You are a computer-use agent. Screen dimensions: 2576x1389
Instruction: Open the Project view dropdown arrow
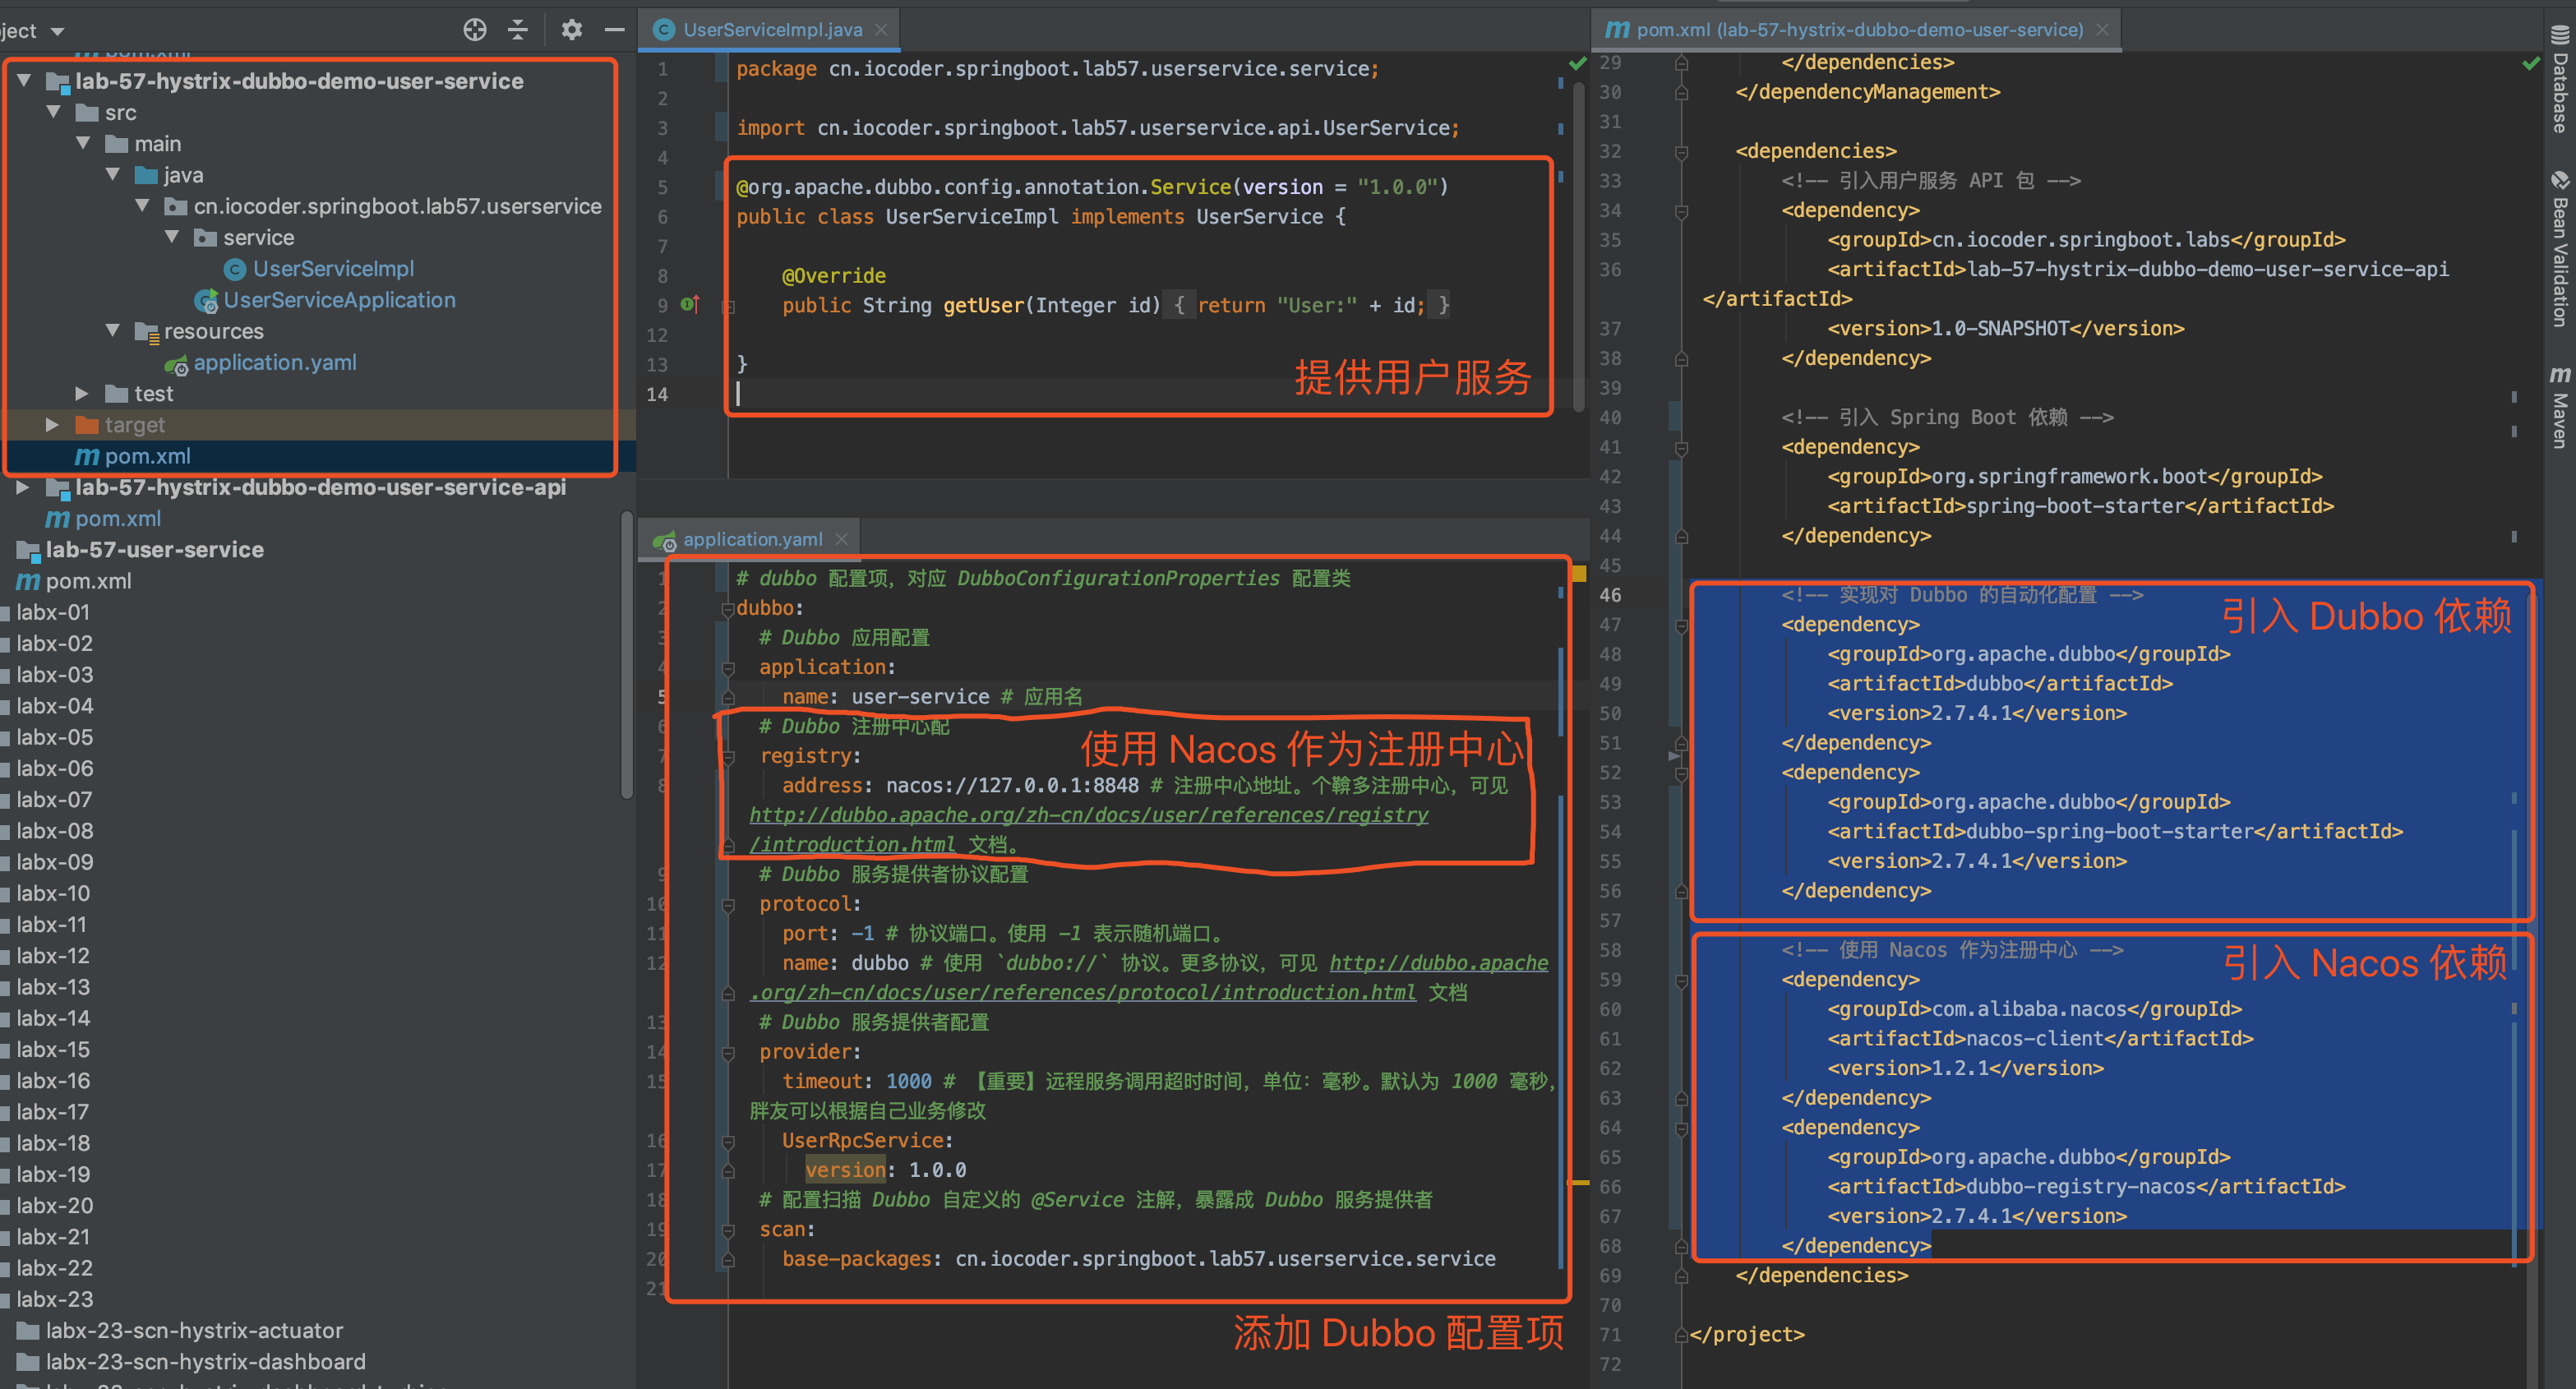[57, 31]
